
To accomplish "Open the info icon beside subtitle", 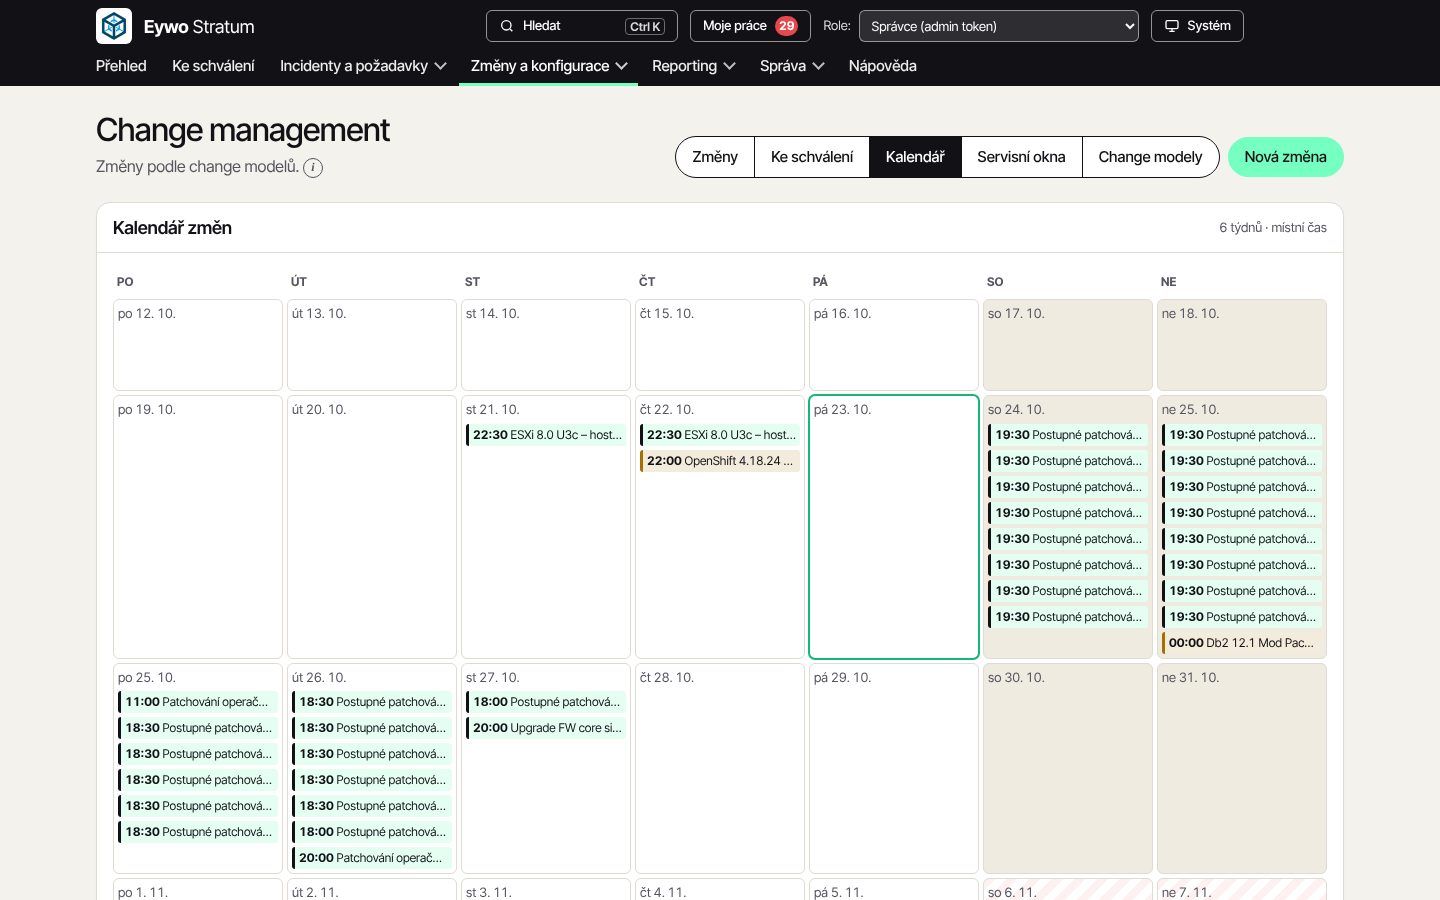I will (x=313, y=168).
